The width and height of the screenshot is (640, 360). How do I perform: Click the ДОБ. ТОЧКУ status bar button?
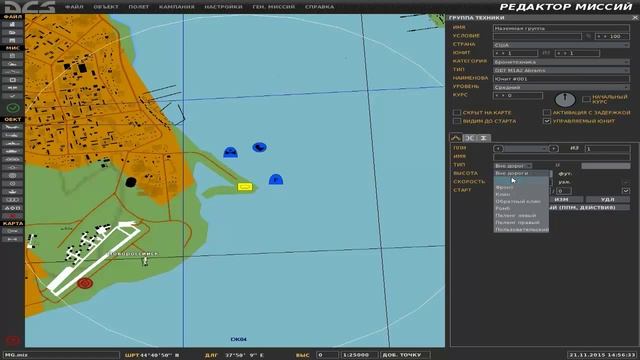tap(405, 355)
